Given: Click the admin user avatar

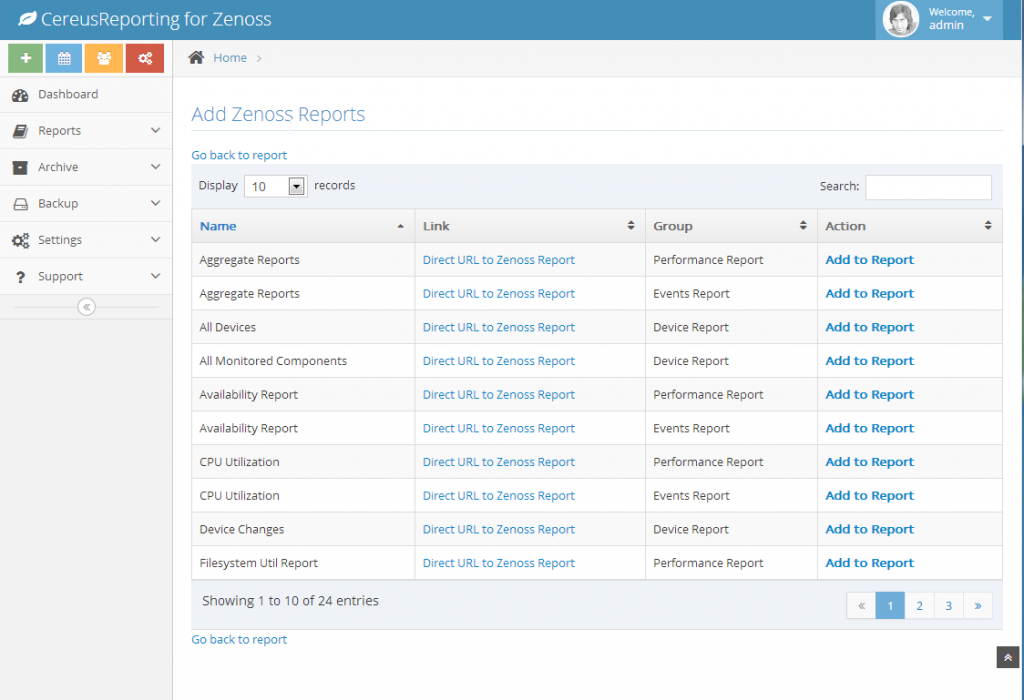Looking at the screenshot, I should click(901, 19).
